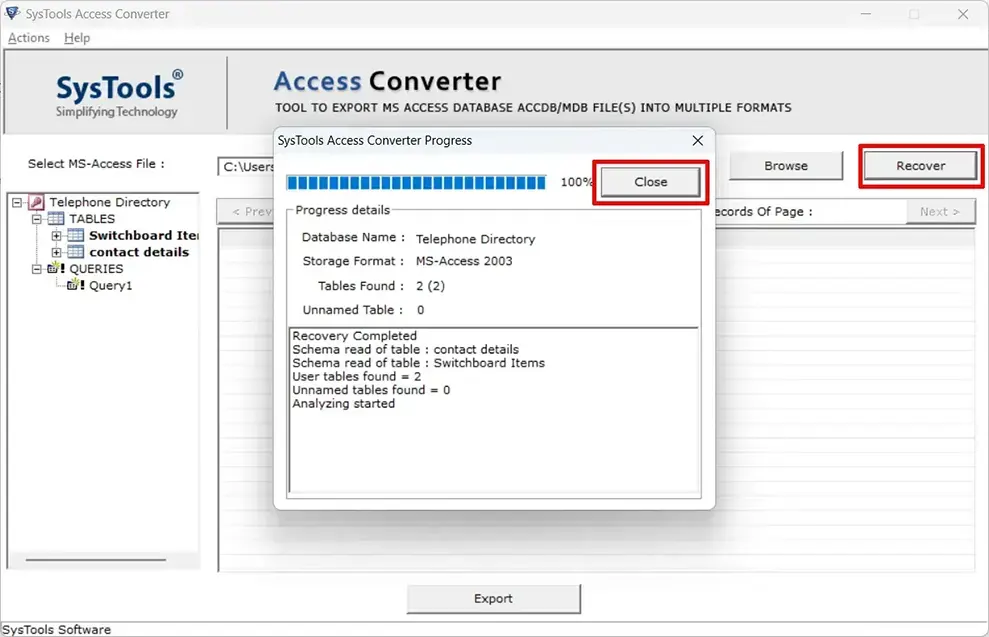Click 'Schema read of table : Switchboard Items' line

[418, 363]
